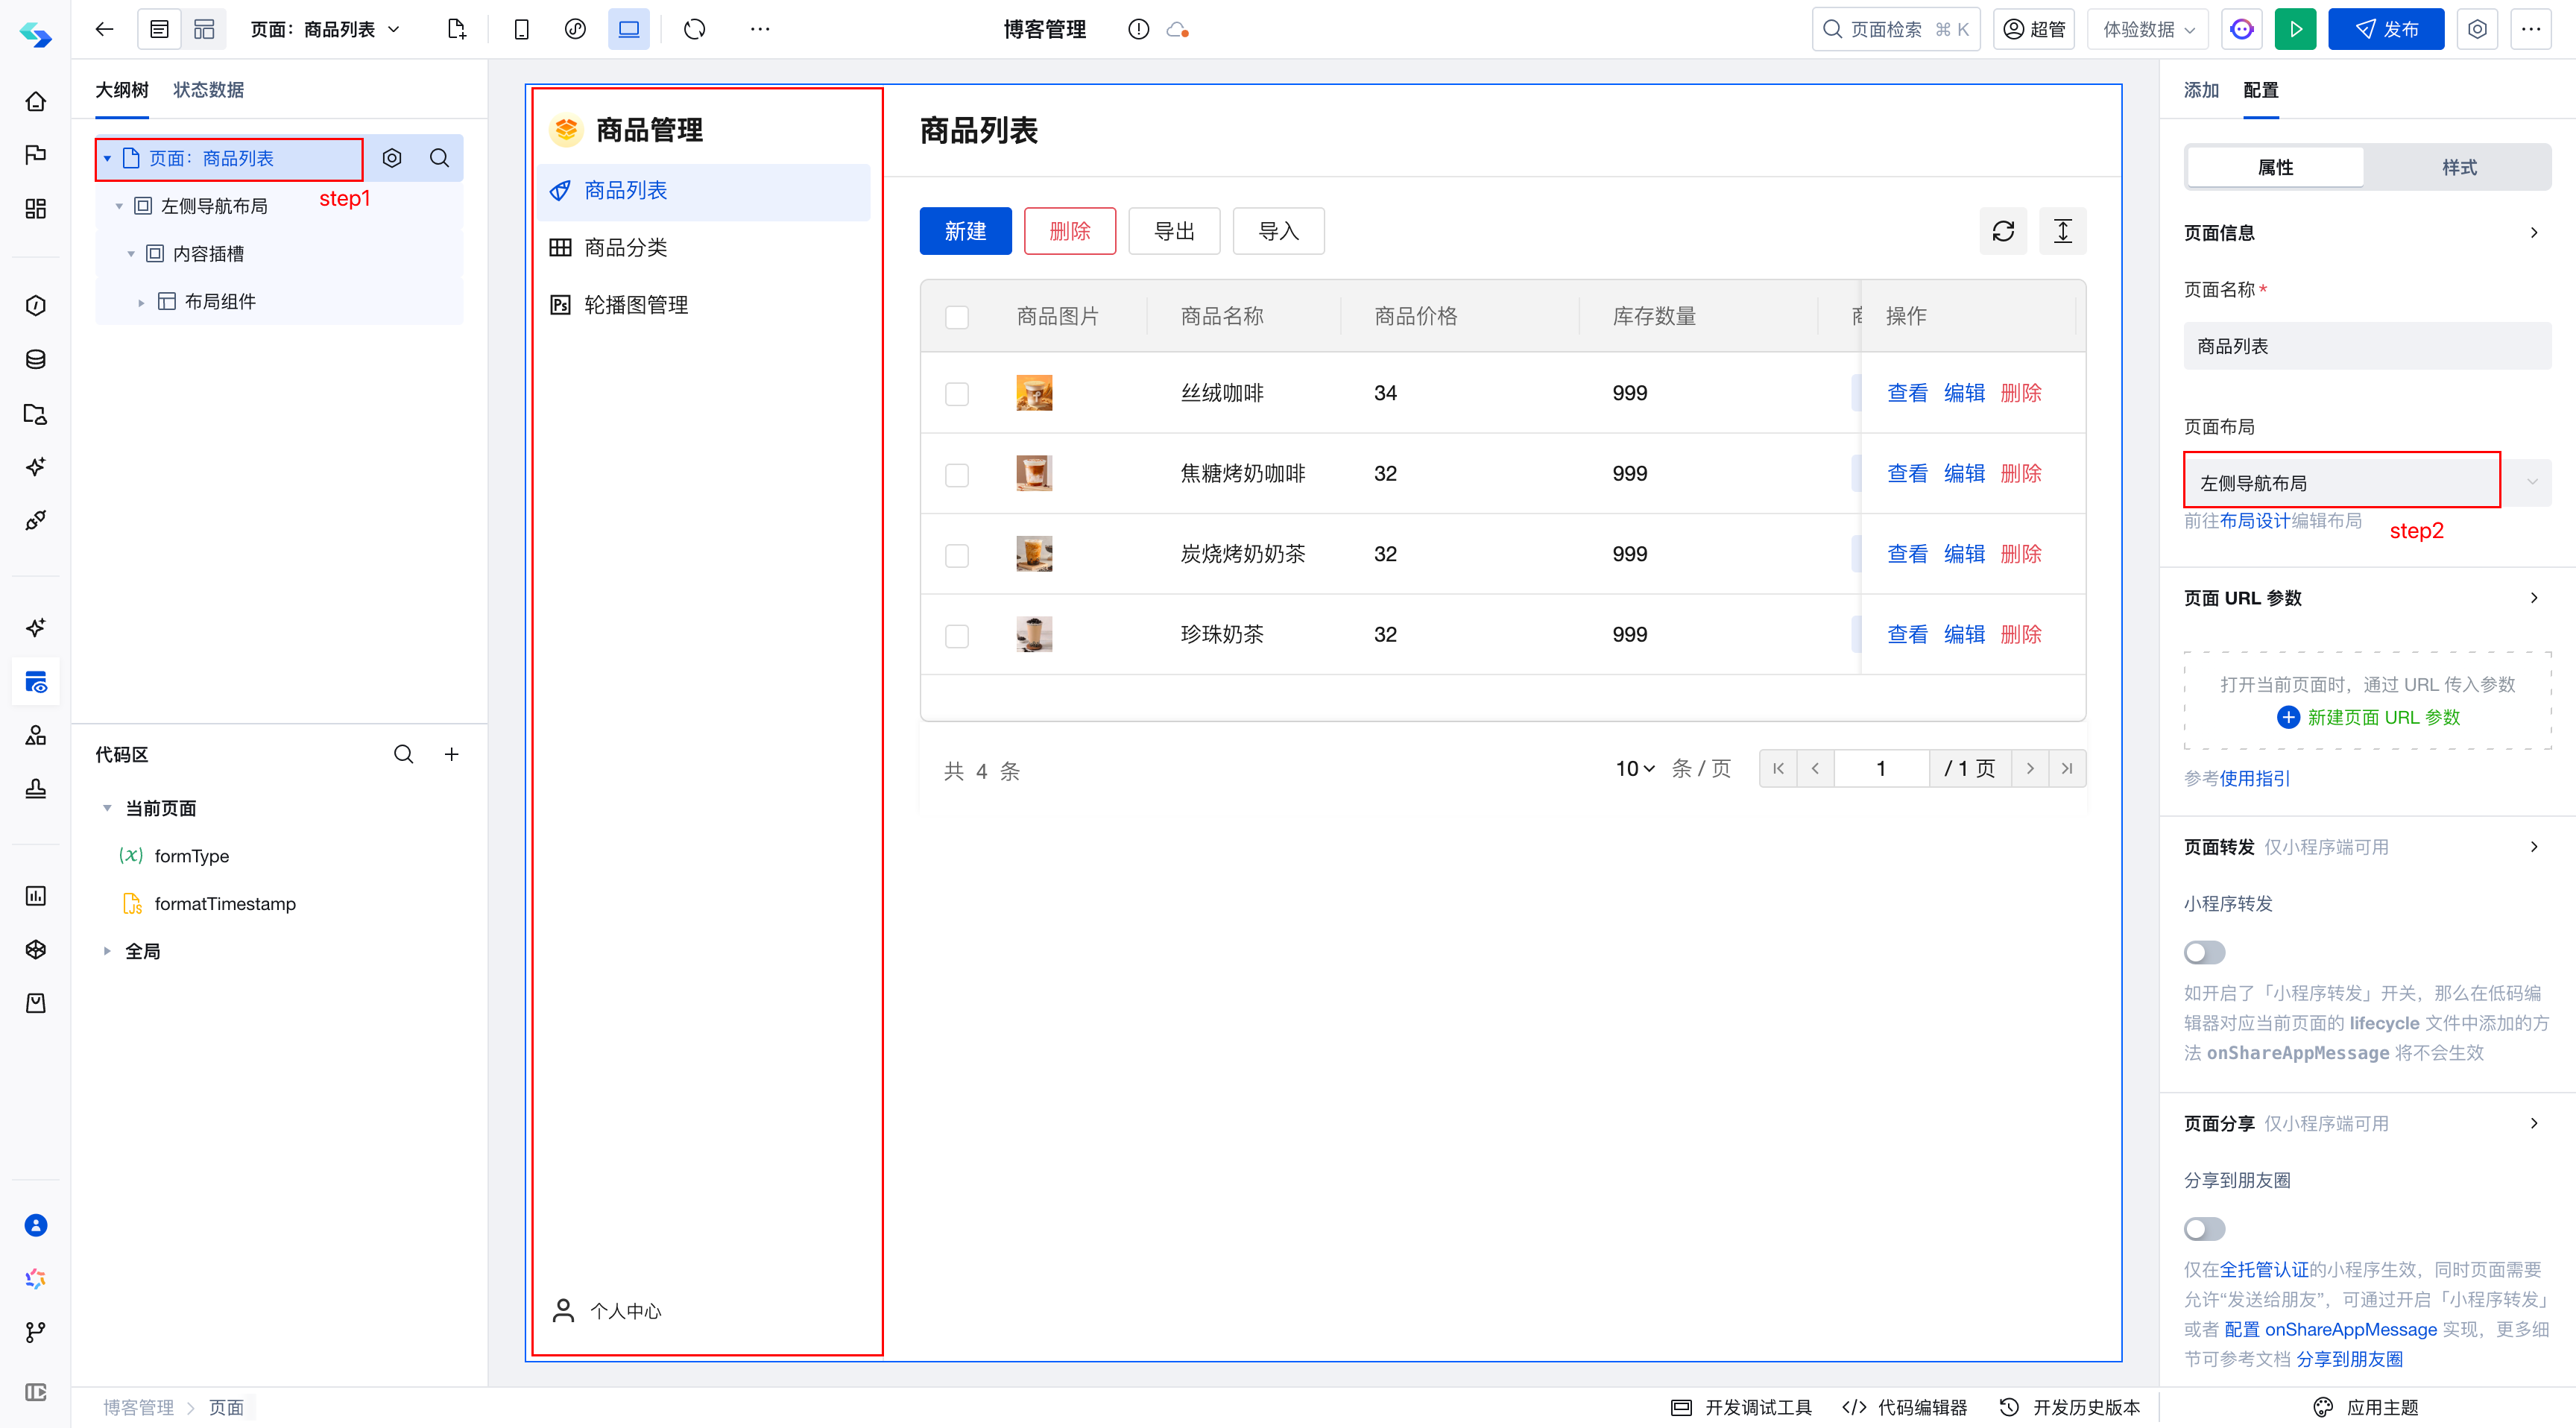
Task: Switch to the 添加 tab in right panel
Action: 2201,90
